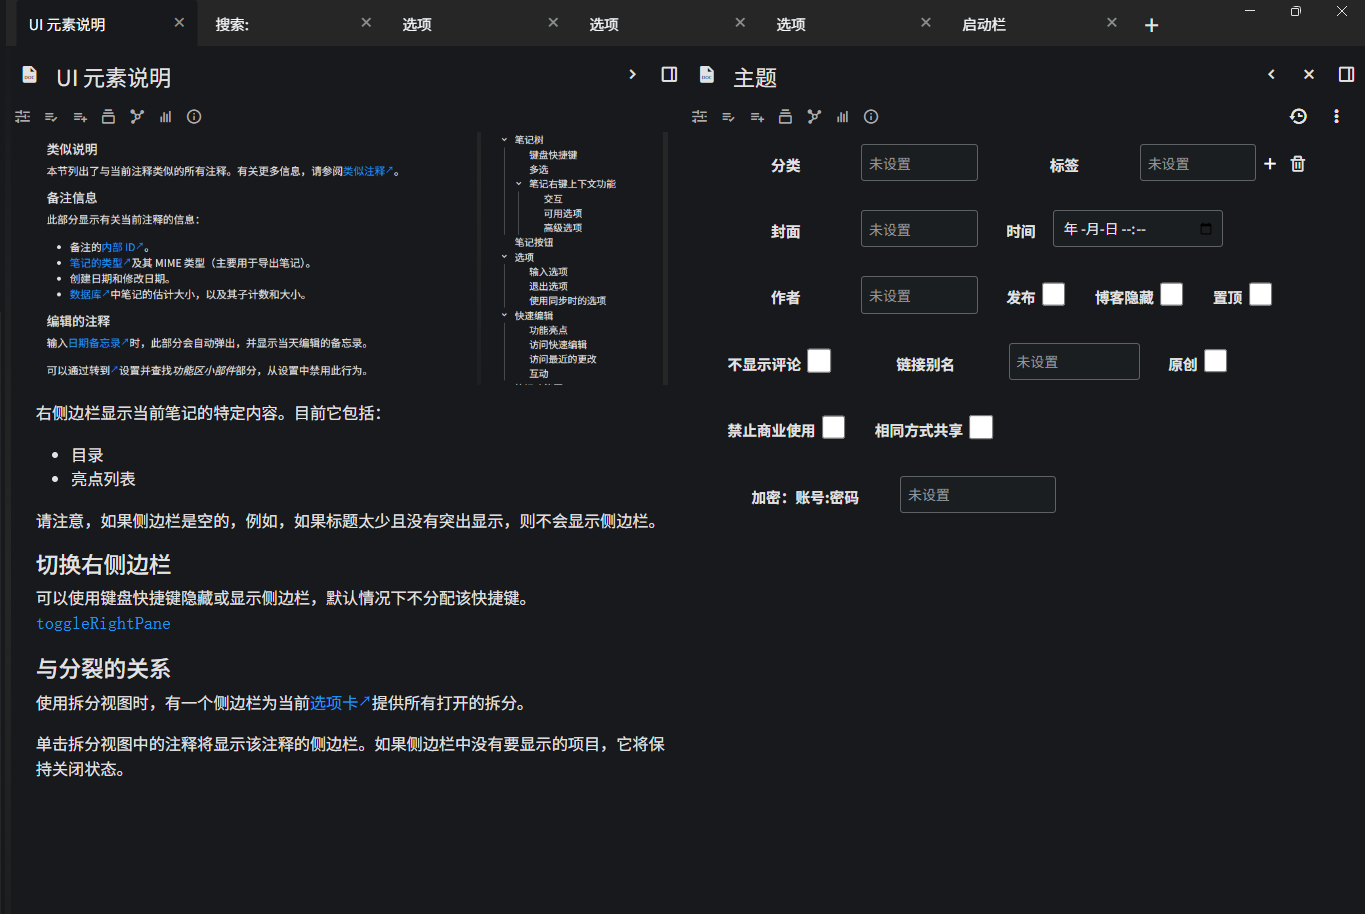Click the left chevron in 主题 pane header
Viewport: 1365px width, 914px height.
click(x=1271, y=75)
